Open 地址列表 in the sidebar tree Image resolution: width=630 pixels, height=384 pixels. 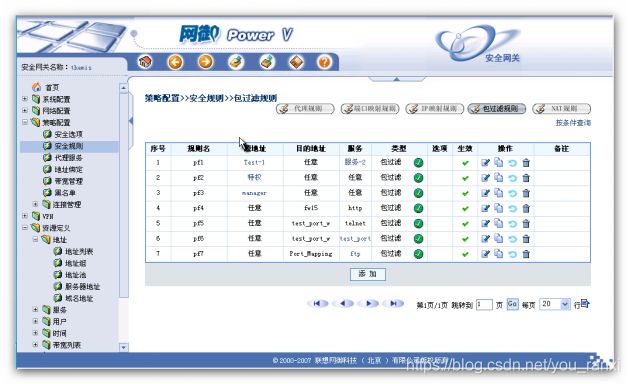pyautogui.click(x=79, y=251)
